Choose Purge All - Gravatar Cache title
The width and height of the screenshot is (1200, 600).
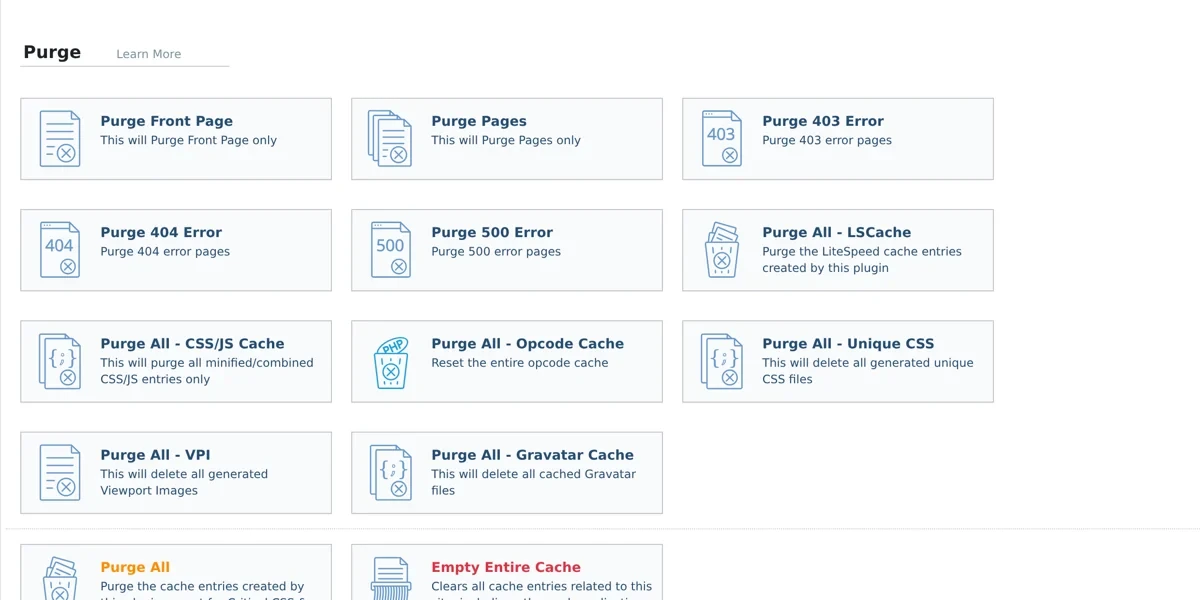point(533,454)
